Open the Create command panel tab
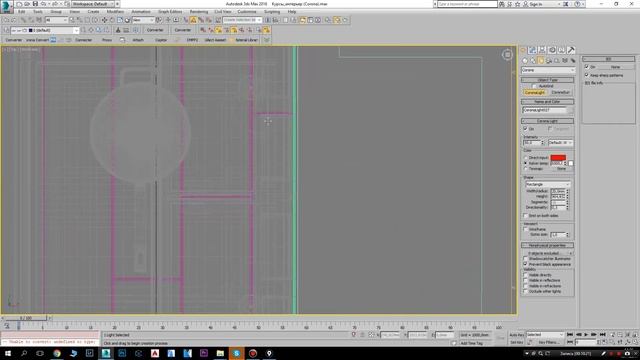 523,50
